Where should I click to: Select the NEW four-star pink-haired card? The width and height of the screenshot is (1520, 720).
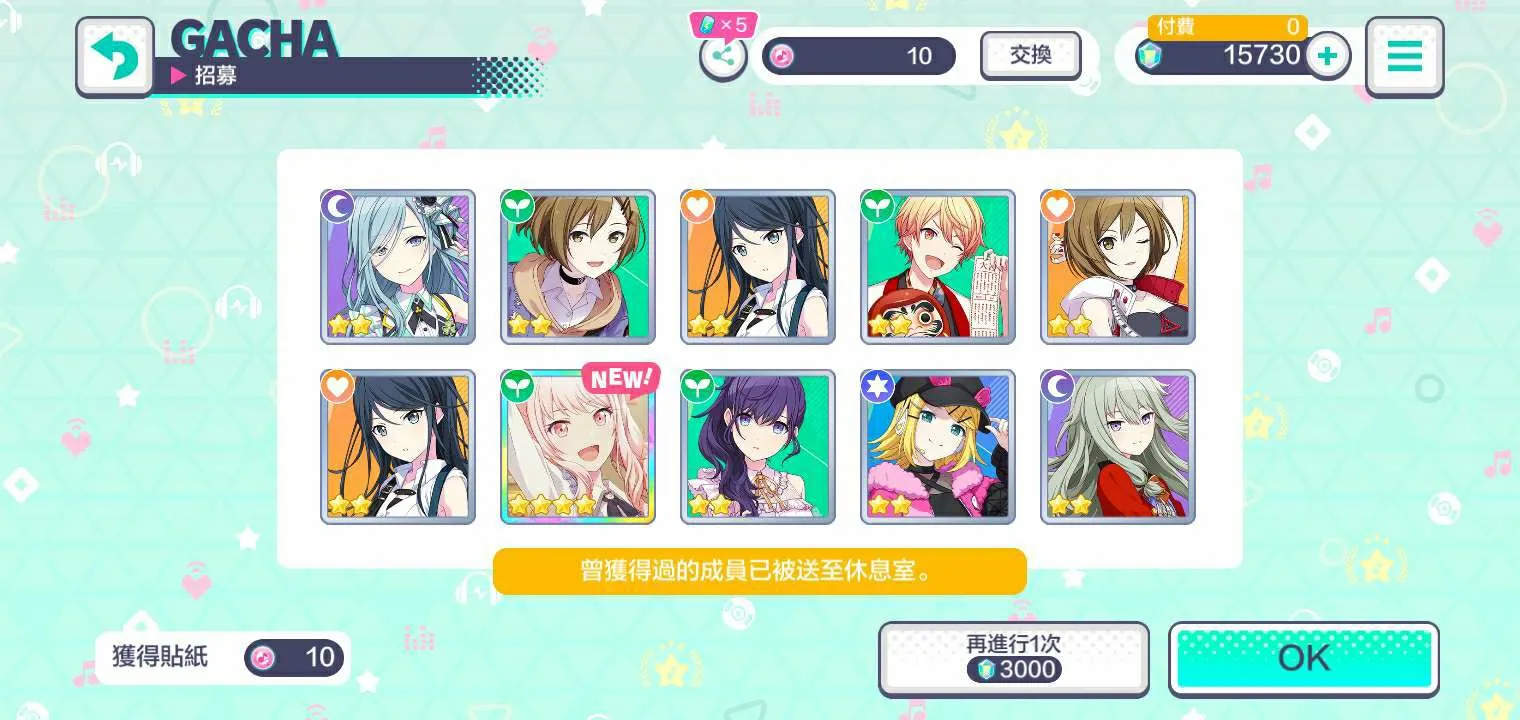(x=578, y=447)
